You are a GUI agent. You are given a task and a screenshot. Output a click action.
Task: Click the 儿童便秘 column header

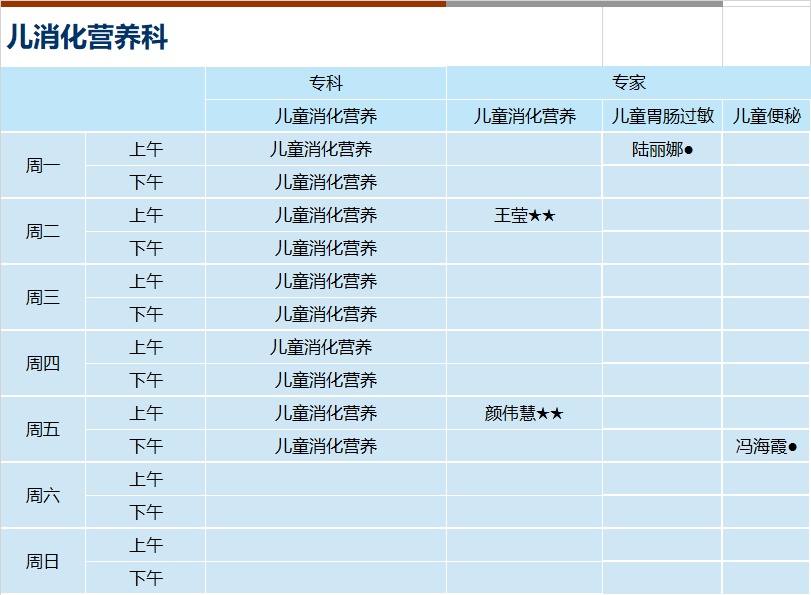point(767,116)
